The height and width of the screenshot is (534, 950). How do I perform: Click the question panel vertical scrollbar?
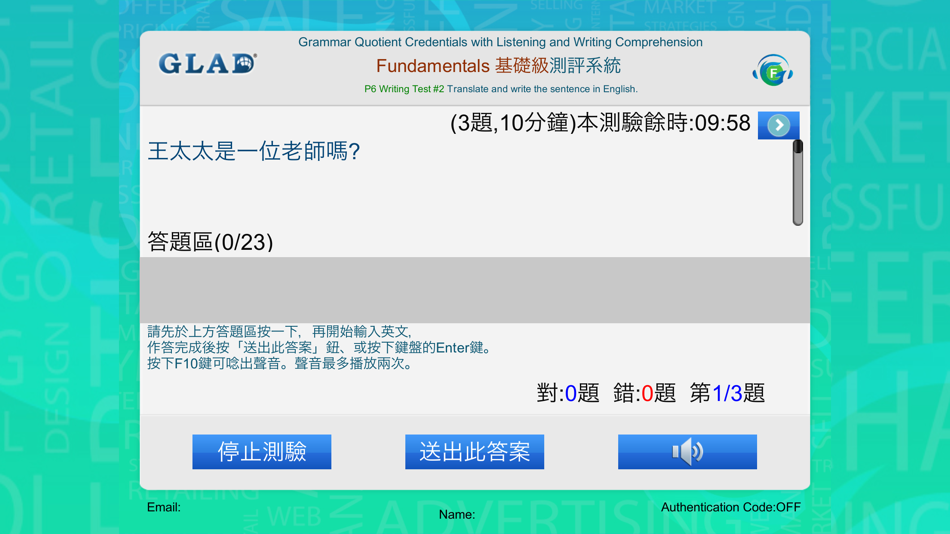pos(797,182)
